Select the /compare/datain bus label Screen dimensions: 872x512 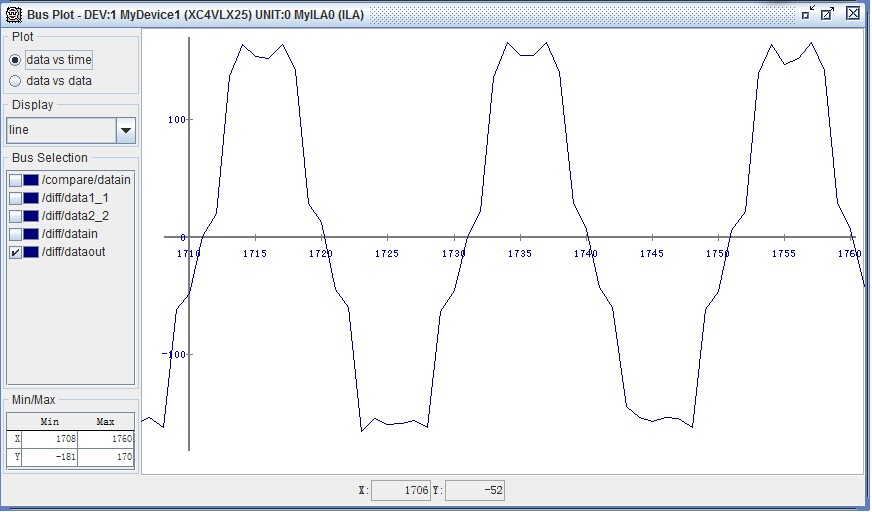(86, 180)
